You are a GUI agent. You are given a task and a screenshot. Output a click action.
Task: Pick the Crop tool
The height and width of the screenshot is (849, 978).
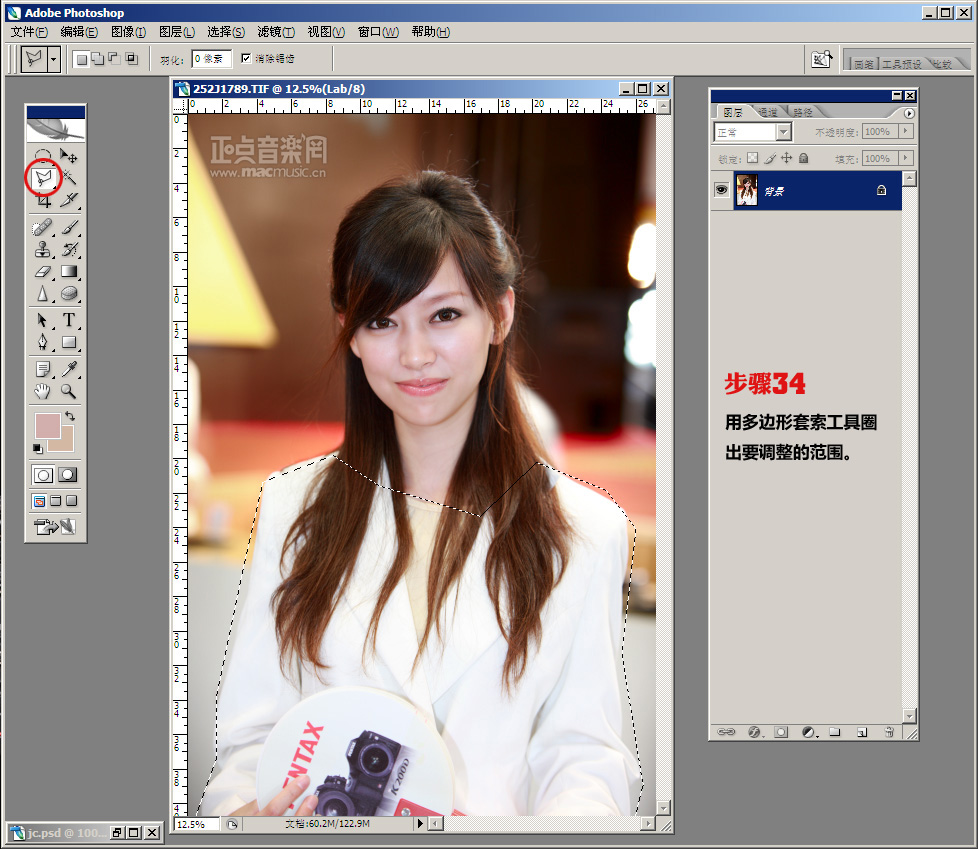43,201
